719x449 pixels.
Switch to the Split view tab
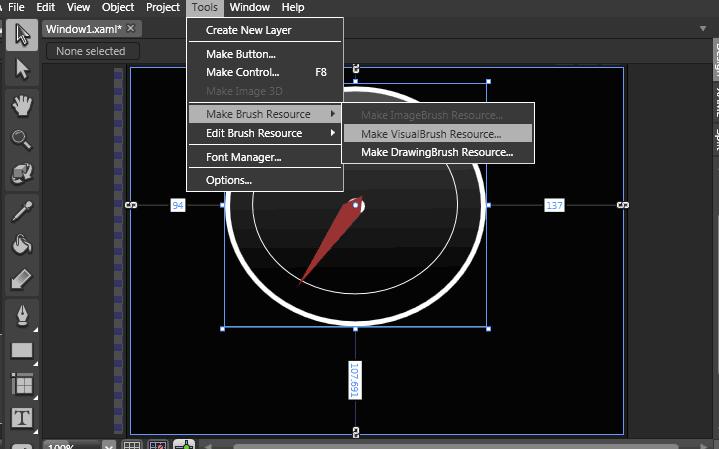tap(716, 140)
